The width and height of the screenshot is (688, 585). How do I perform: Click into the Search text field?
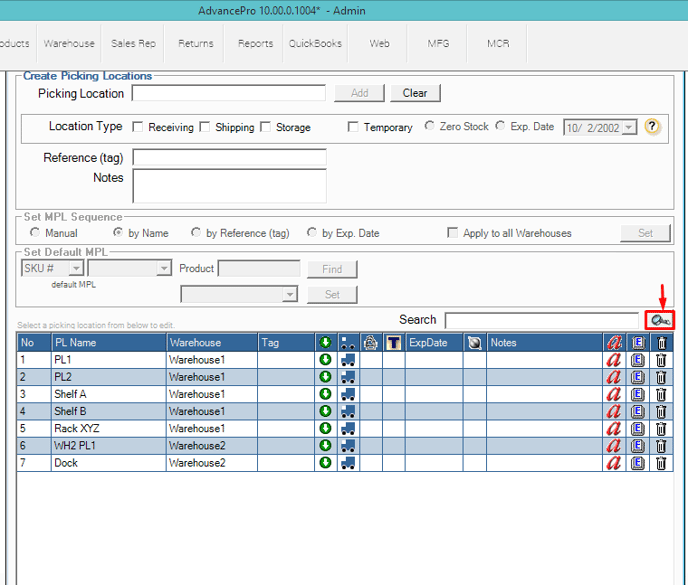click(541, 320)
